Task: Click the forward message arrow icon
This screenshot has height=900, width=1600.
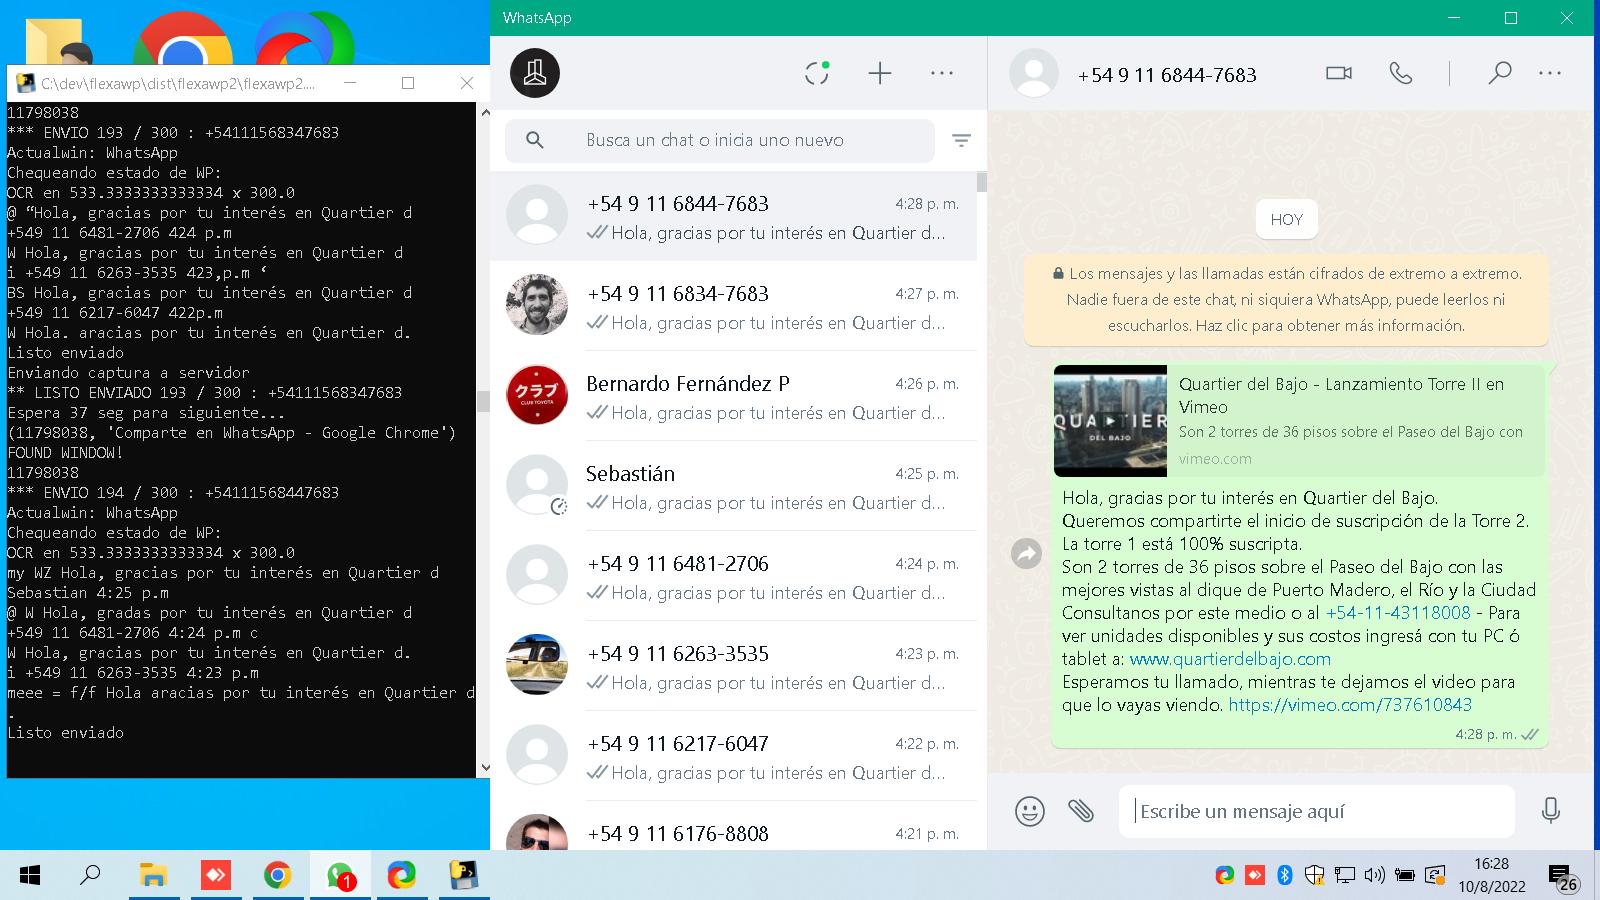Action: [1026, 553]
